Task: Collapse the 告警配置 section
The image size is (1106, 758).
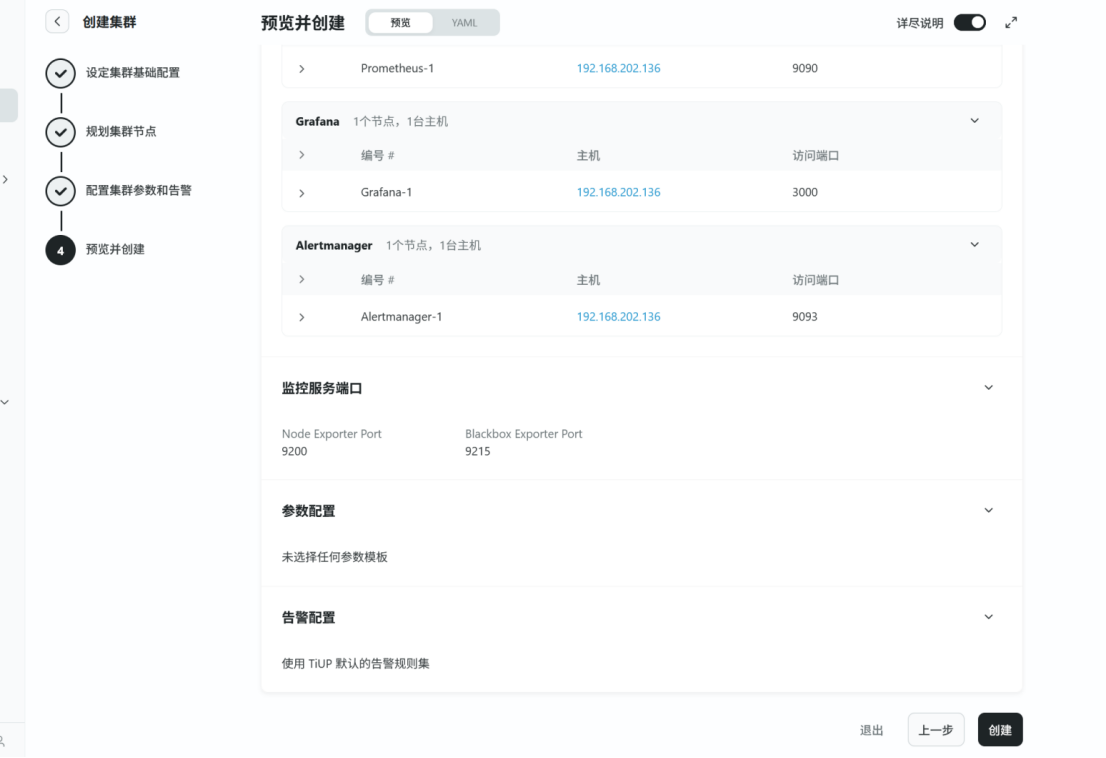Action: click(989, 618)
